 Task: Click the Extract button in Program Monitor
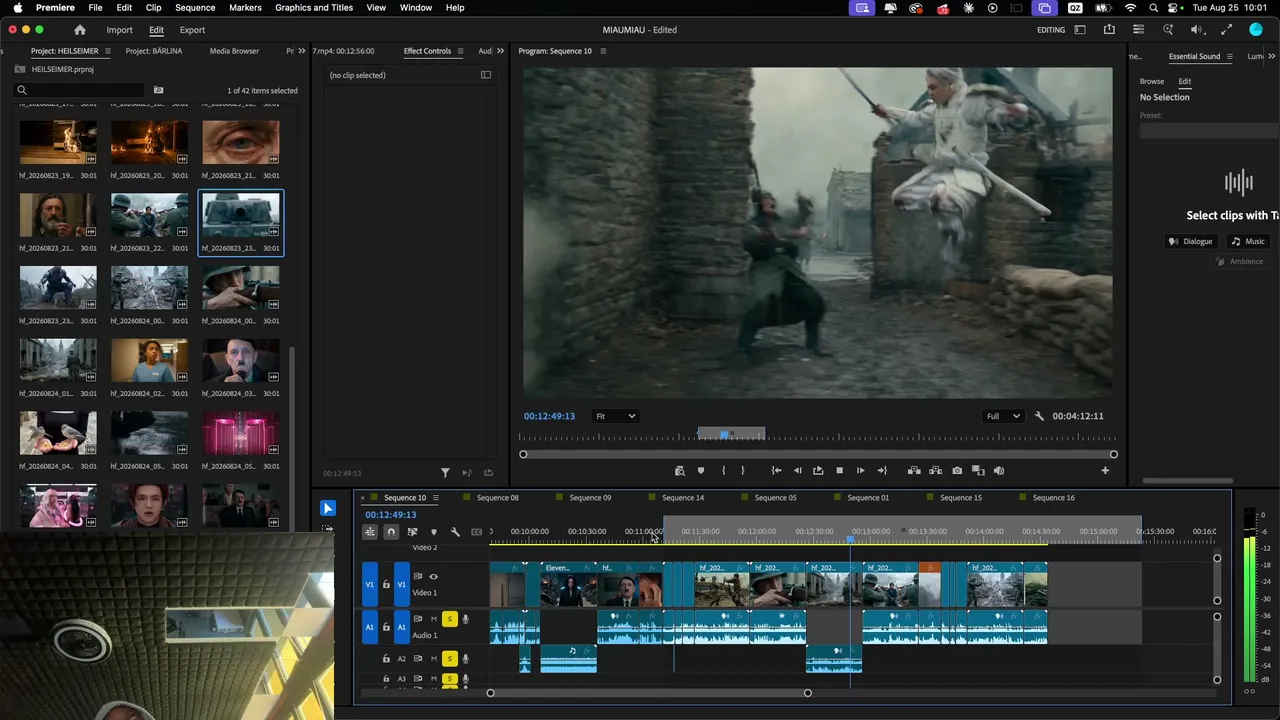pos(935,470)
